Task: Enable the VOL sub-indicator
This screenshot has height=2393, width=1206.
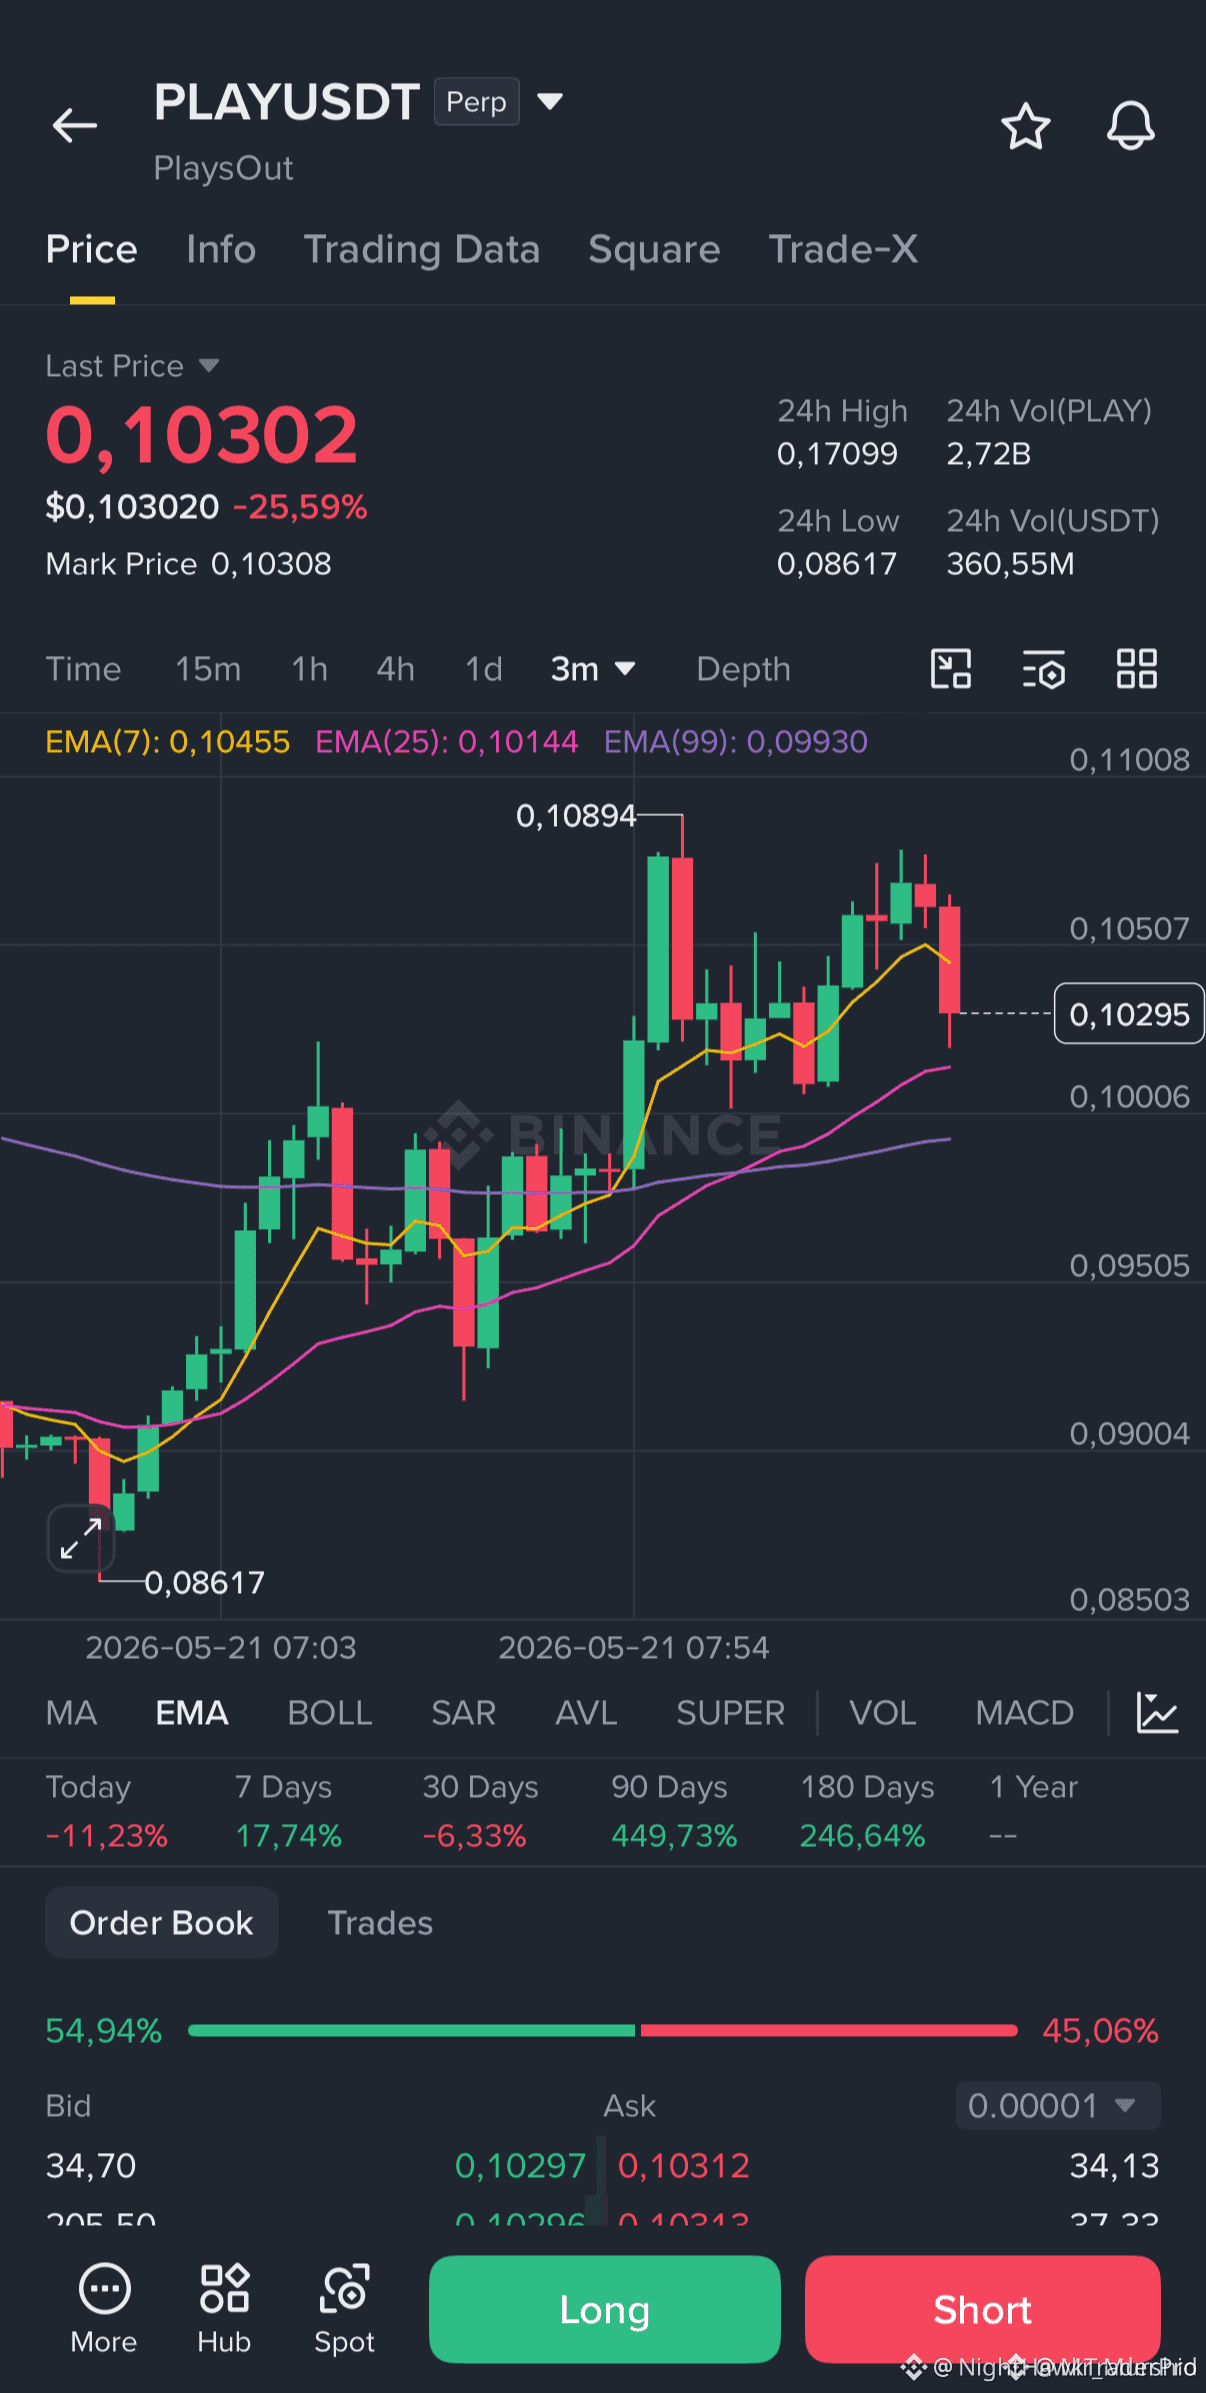Action: click(x=883, y=1713)
